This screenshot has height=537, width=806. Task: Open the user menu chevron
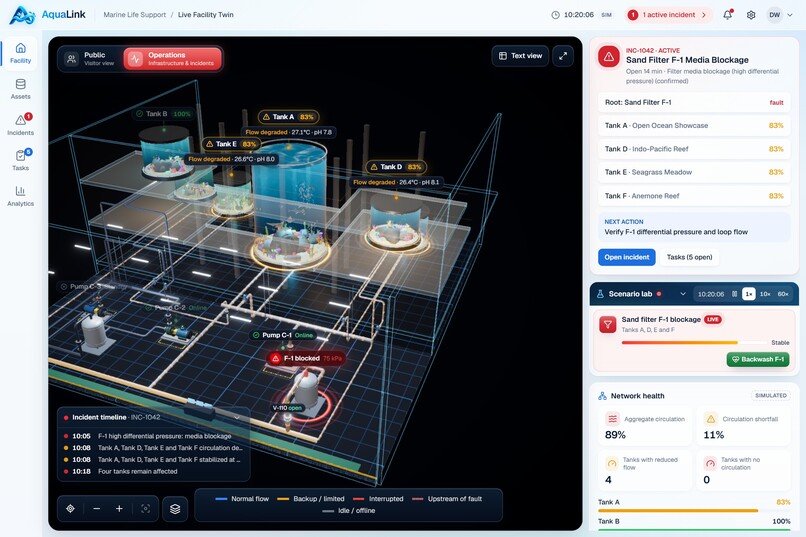(x=790, y=15)
